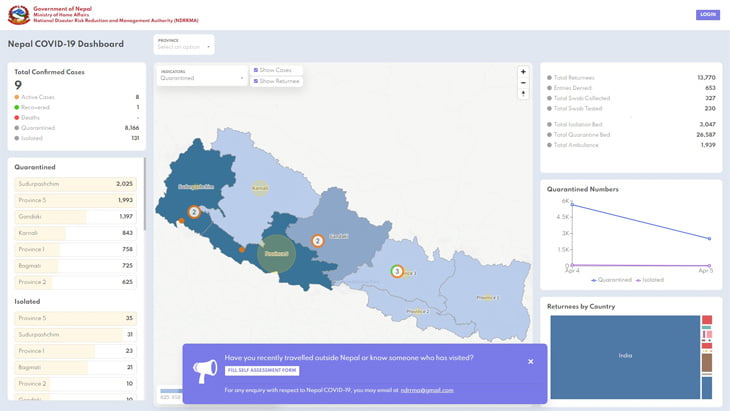Click the green-ringed cluster marker showing 3
The width and height of the screenshot is (730, 411).
pos(397,271)
